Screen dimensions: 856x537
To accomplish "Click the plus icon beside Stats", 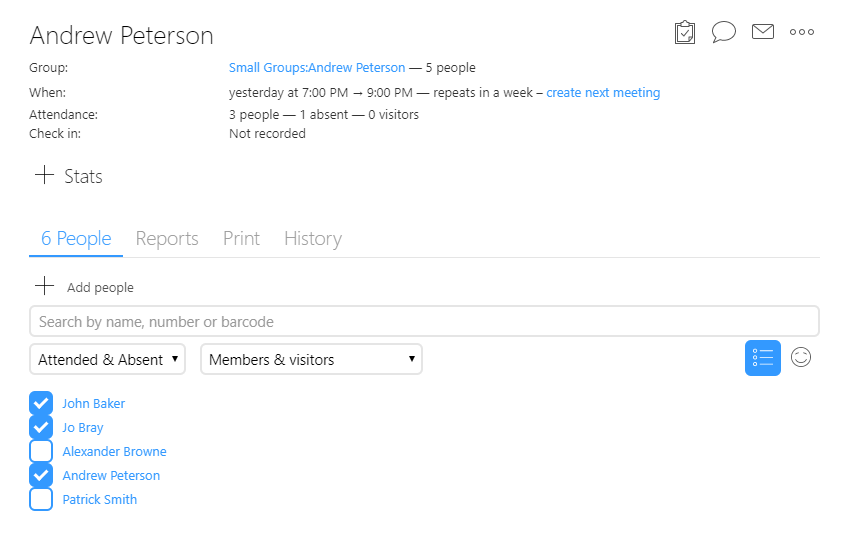I will click(44, 176).
